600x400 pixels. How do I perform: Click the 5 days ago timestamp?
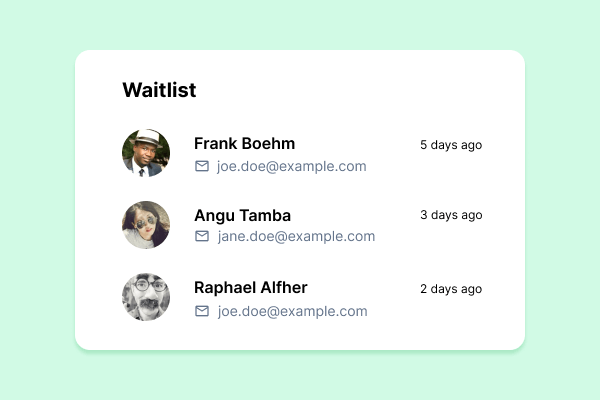(451, 145)
